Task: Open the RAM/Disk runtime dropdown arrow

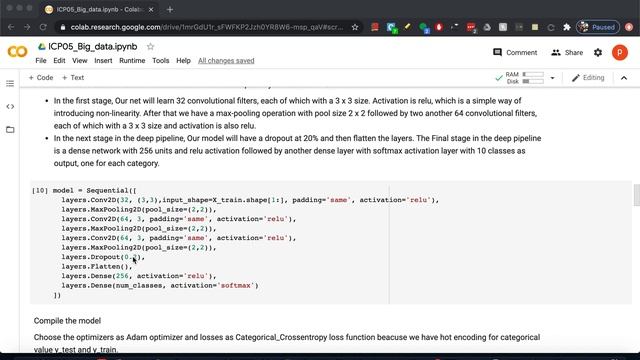Action: [552, 78]
